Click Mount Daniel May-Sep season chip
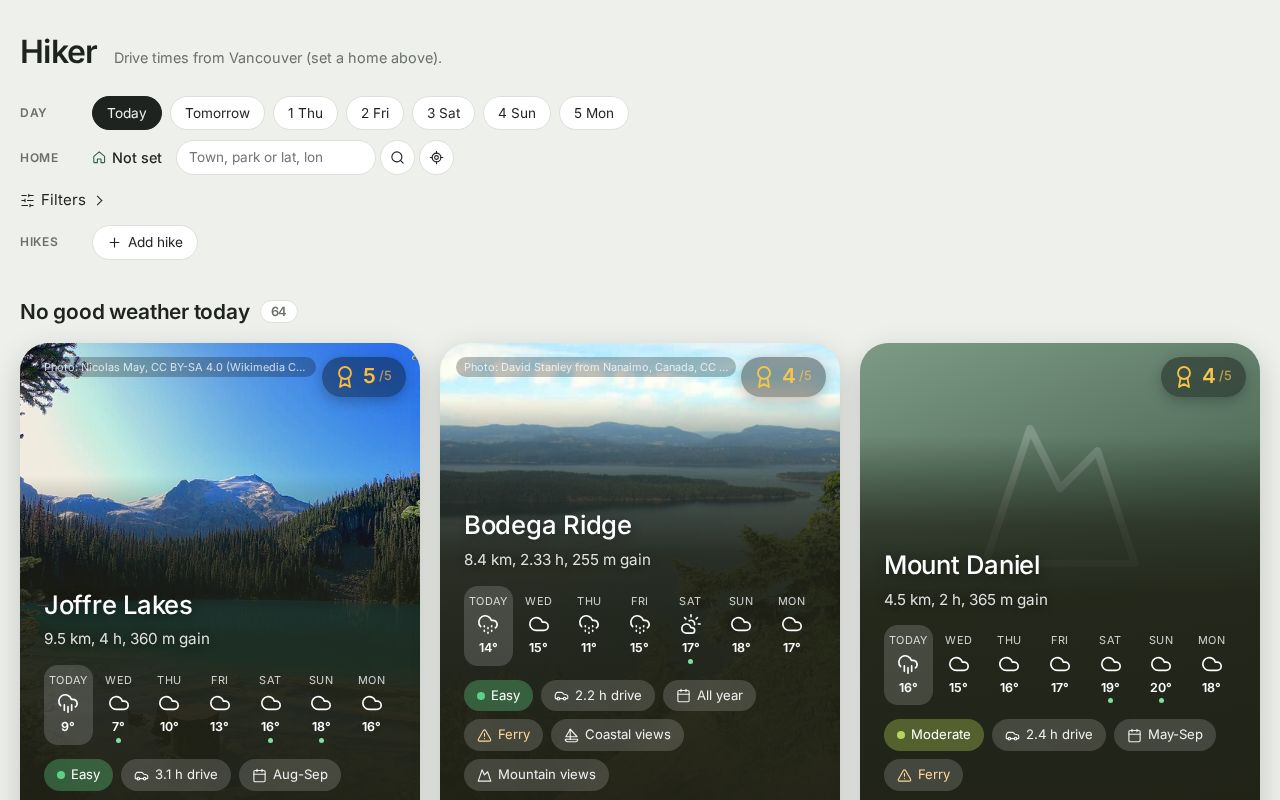The height and width of the screenshot is (800, 1280). point(1165,735)
